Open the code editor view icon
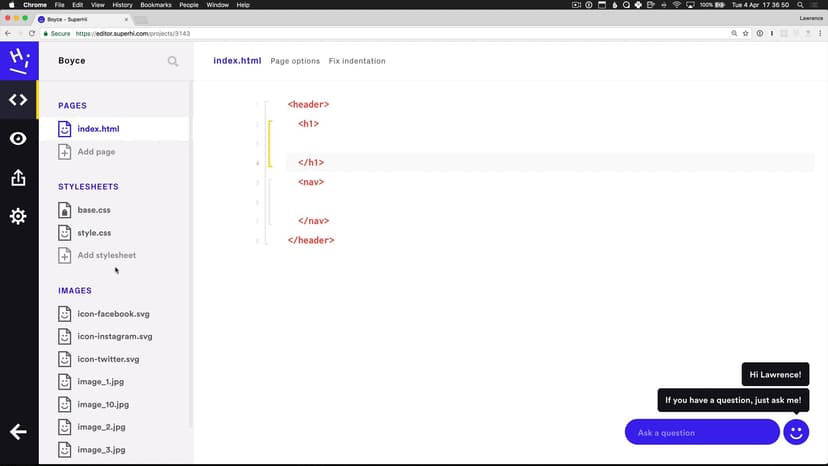 click(x=18, y=100)
